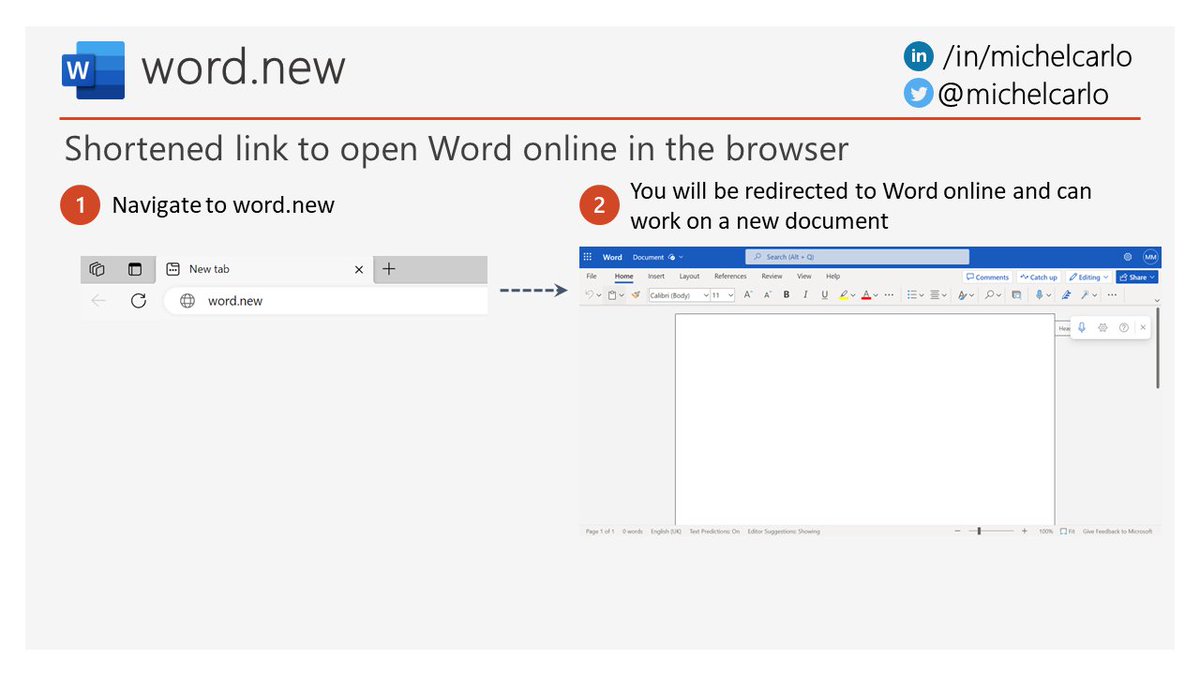Image resolution: width=1200 pixels, height=675 pixels.
Task: Toggle bold formatting
Action: [787, 294]
